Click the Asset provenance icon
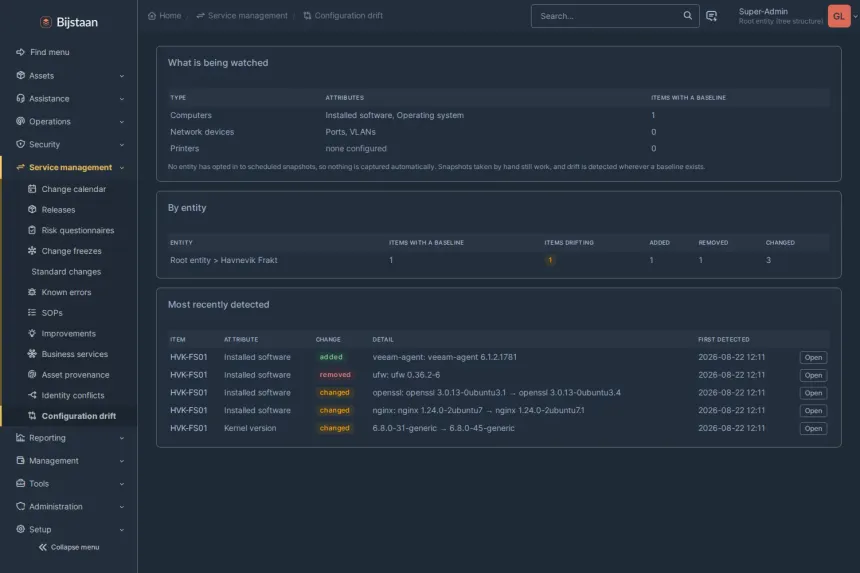860x573 pixels. click(x=32, y=375)
